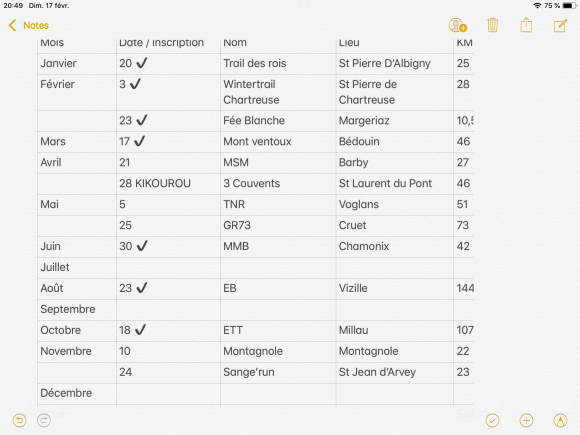Go back to the Notes list
This screenshot has width=580, height=435.
28,26
